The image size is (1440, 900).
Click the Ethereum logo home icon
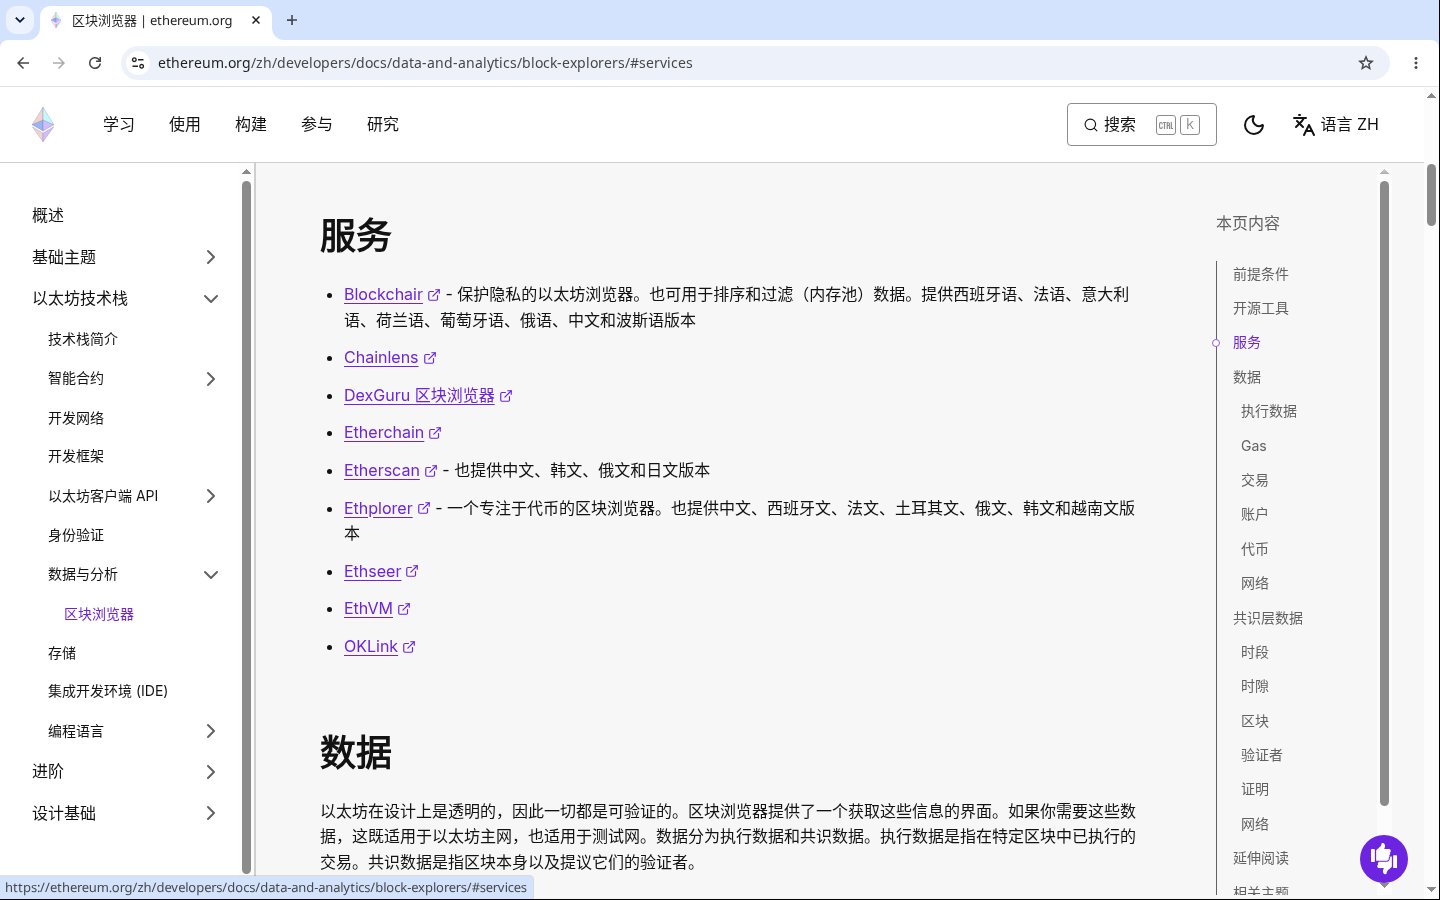(43, 125)
